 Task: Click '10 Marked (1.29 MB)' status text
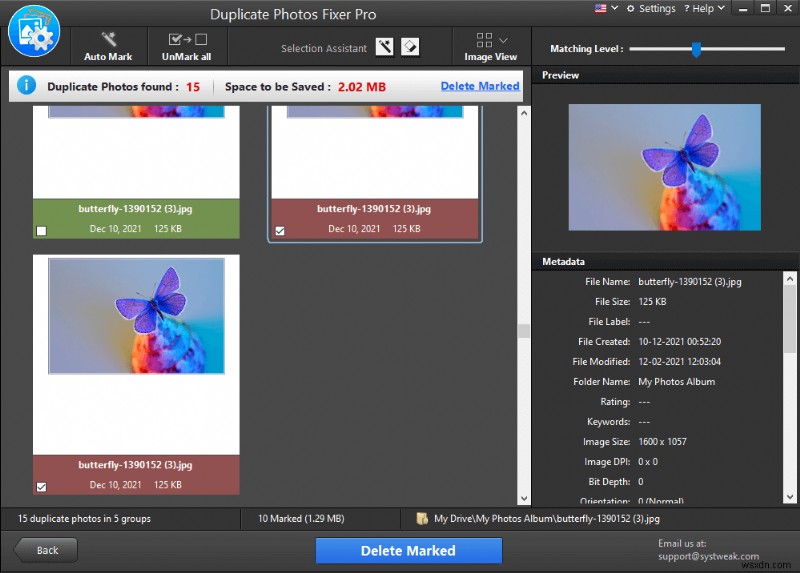(301, 519)
